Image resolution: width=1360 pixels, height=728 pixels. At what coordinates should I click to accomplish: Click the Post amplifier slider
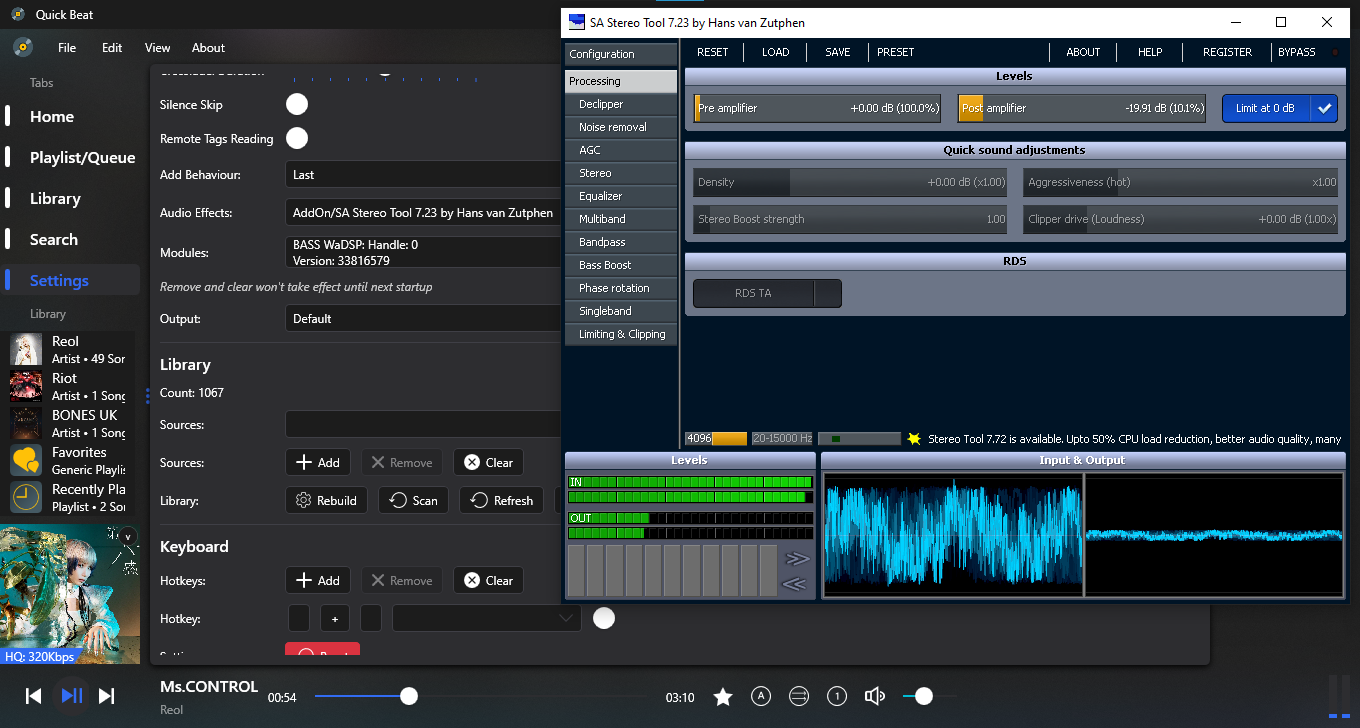pos(1082,108)
